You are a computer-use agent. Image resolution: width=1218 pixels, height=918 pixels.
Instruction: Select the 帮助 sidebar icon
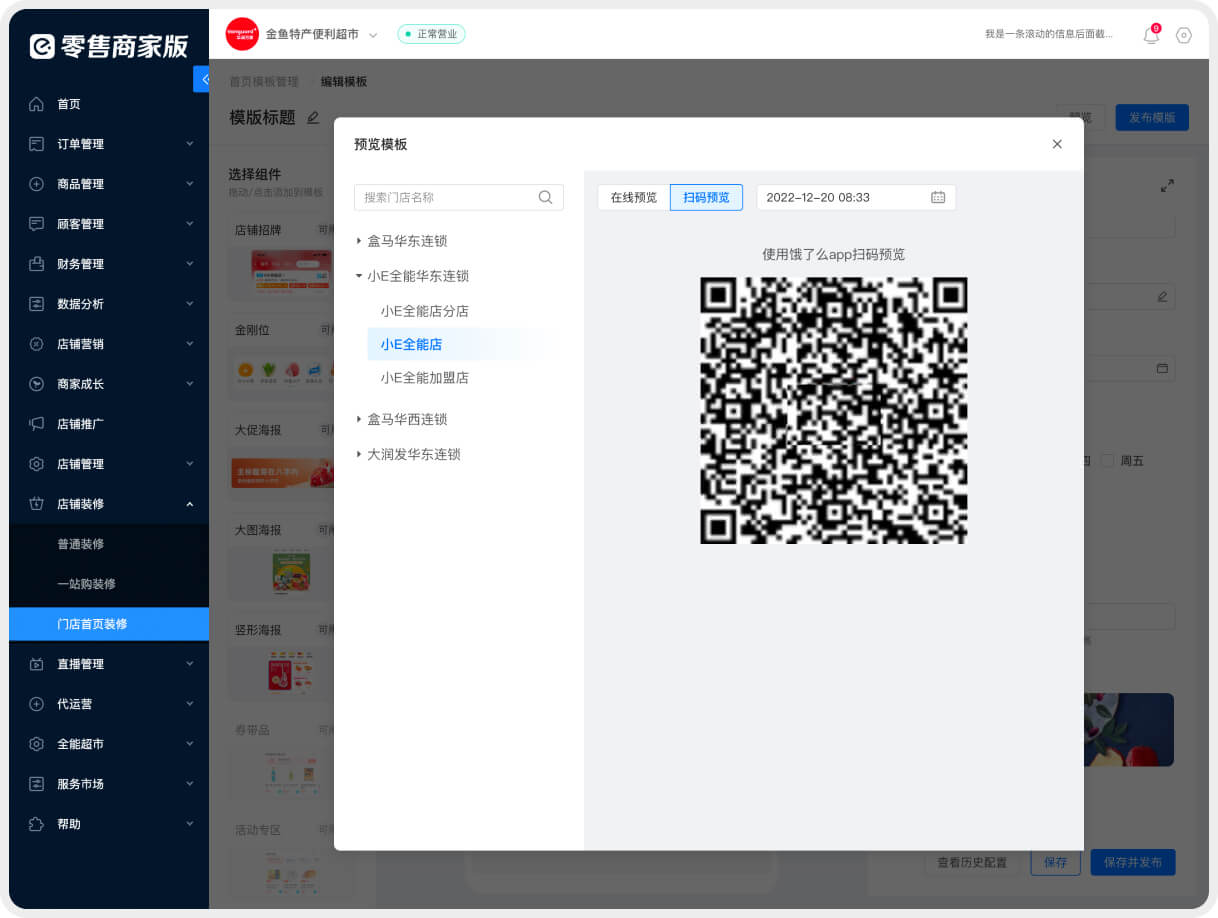pyautogui.click(x=37, y=824)
